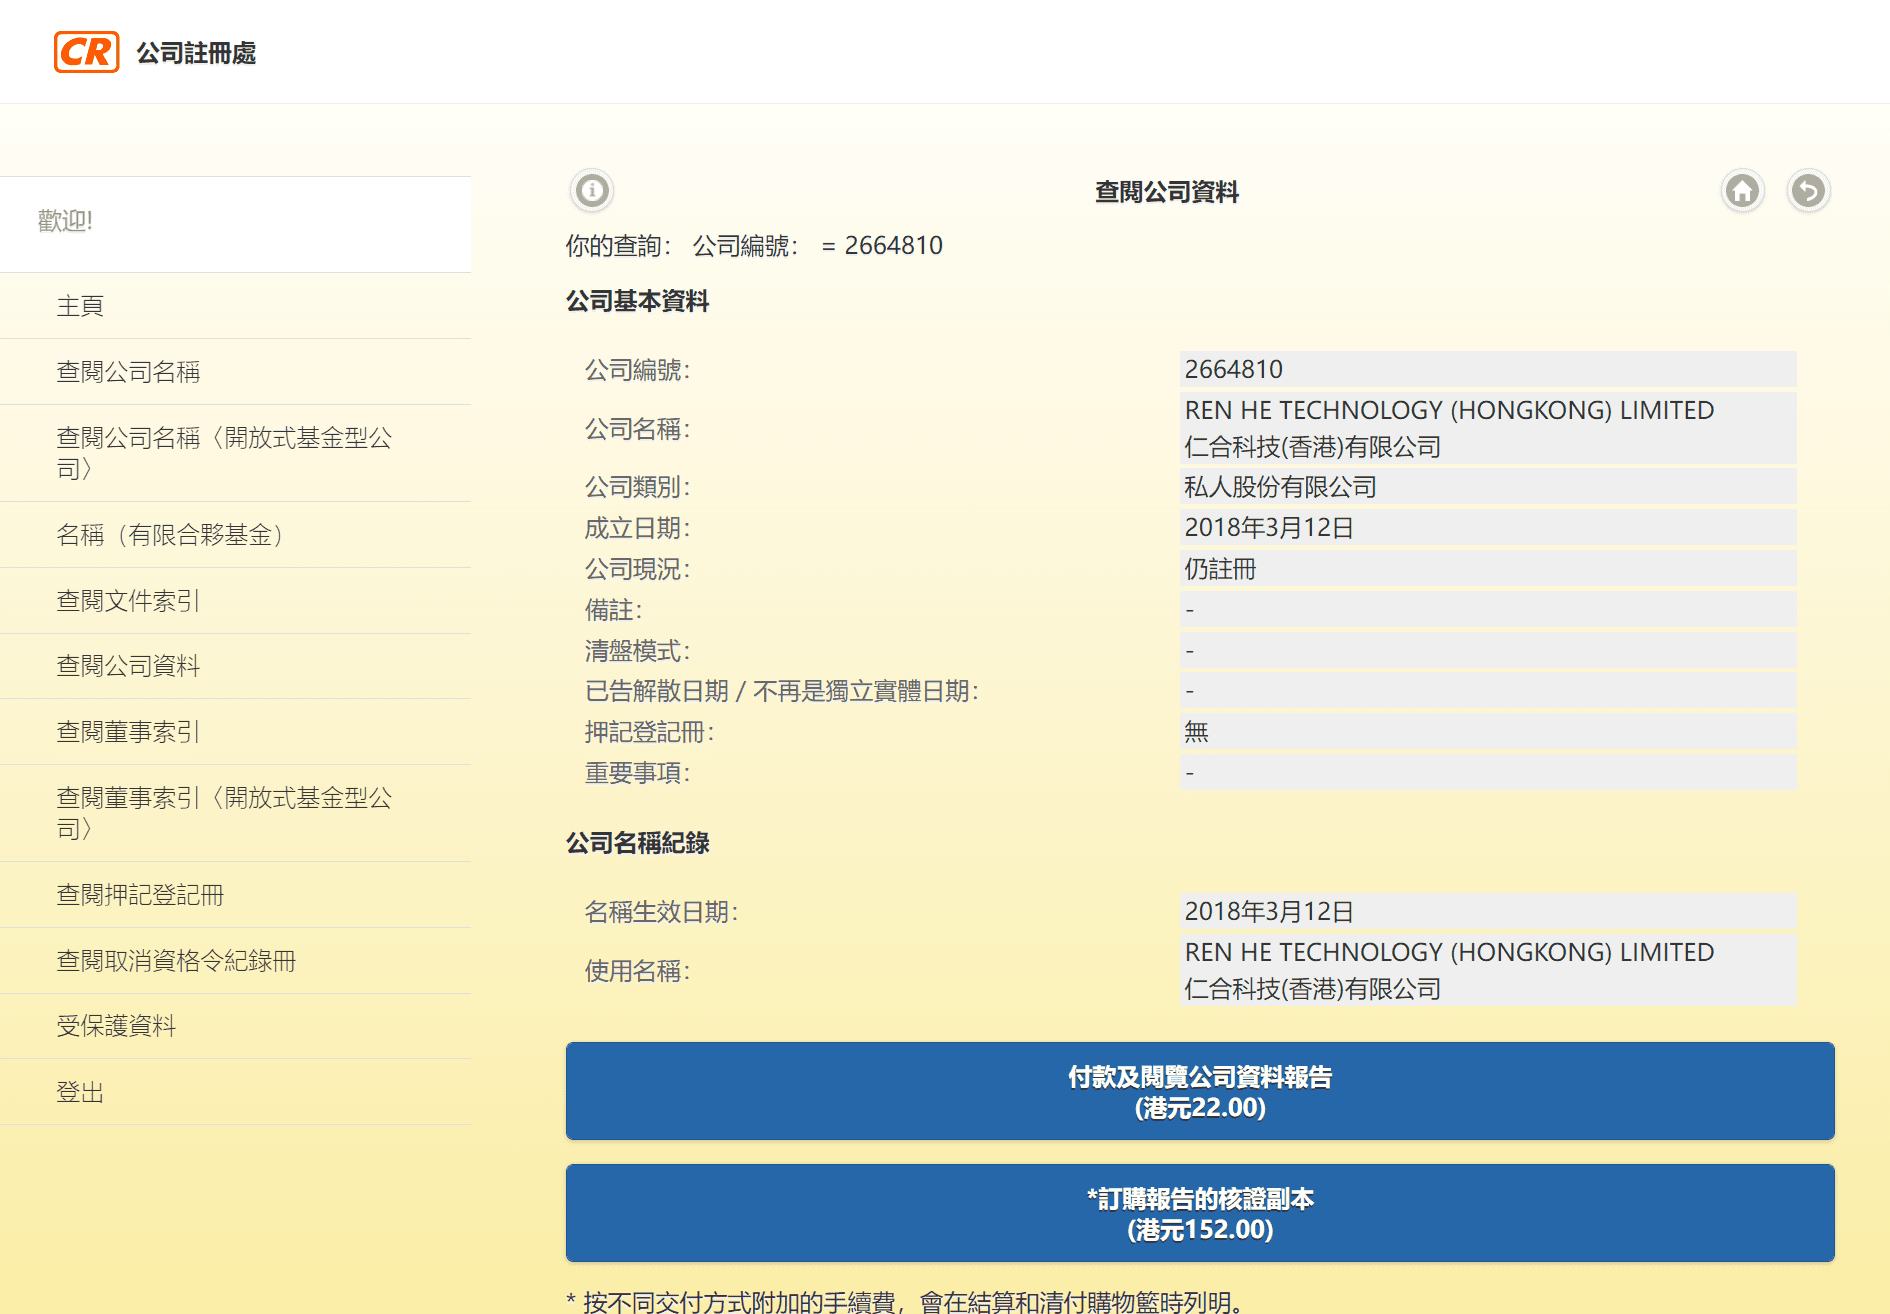Select 查閱董事索引〈開放式基金型公司〉 item
This screenshot has height=1314, width=1890.
[x=235, y=813]
